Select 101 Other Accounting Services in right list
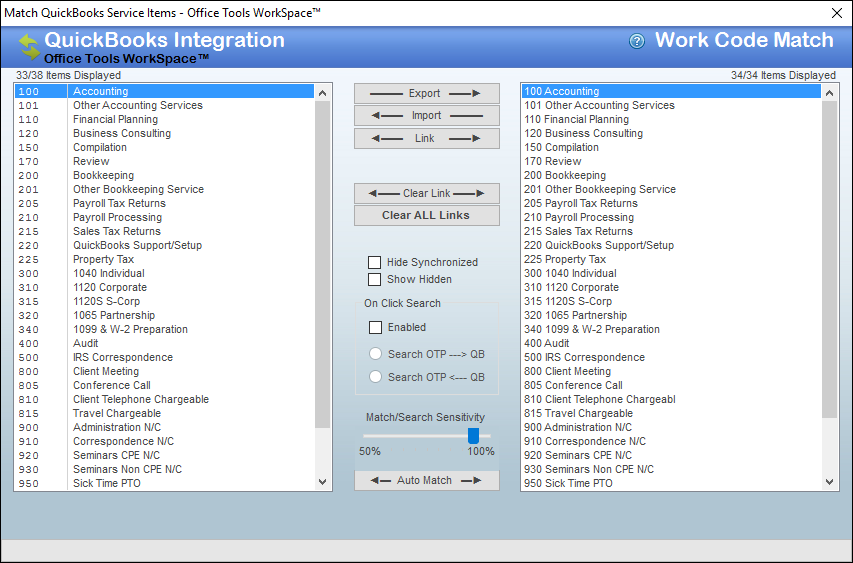853x563 pixels. click(x=671, y=106)
